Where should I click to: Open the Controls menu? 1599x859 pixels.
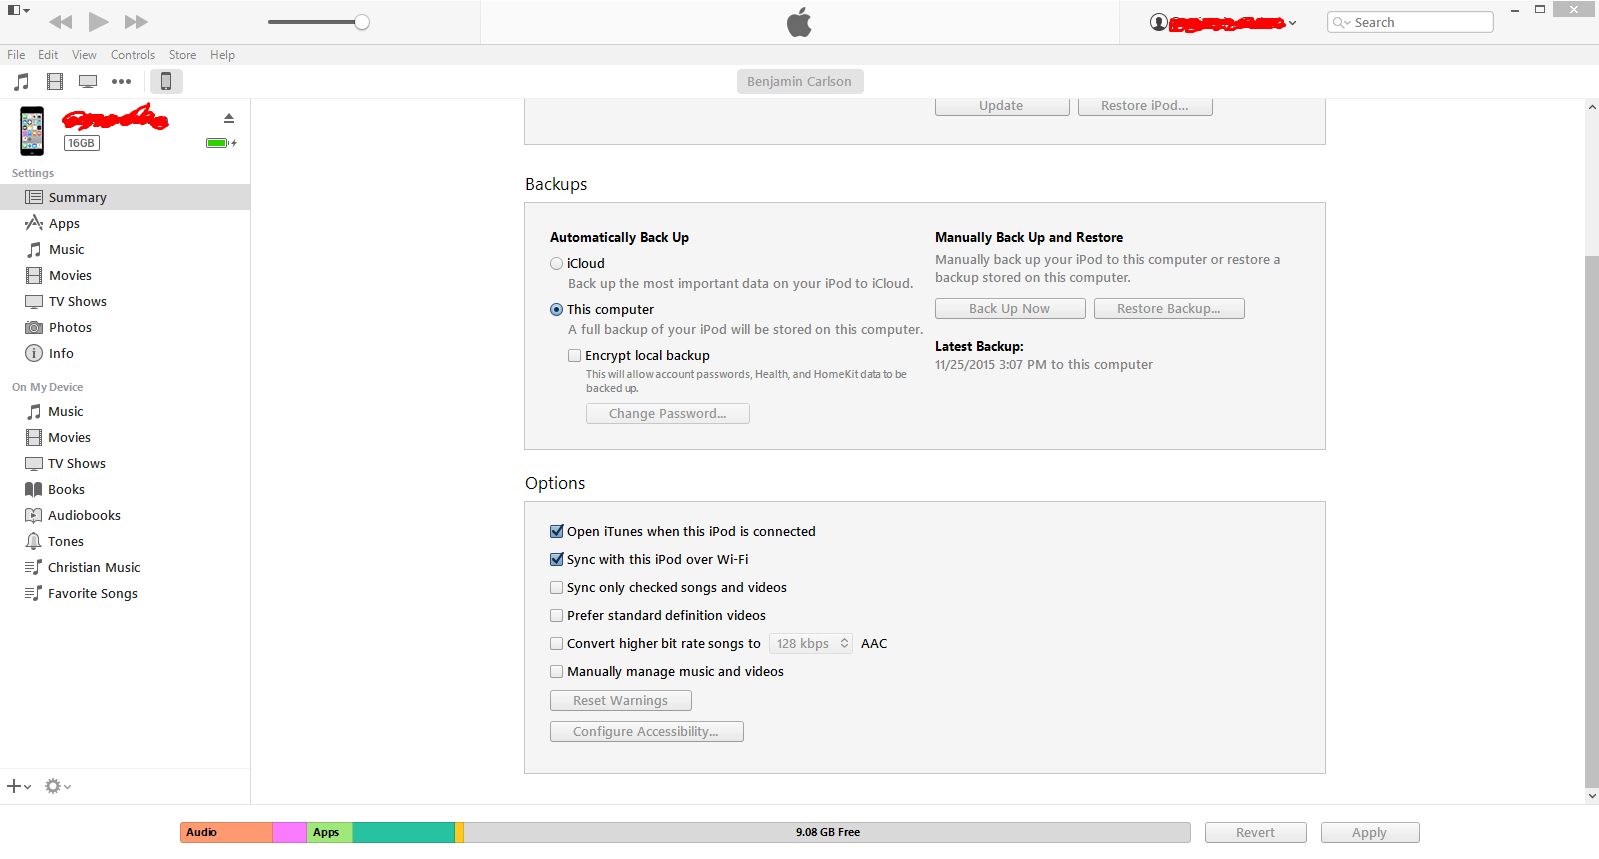coord(133,55)
